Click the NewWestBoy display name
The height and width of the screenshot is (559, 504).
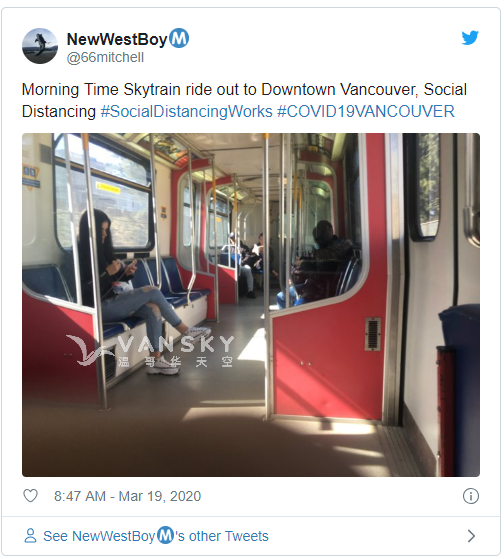[117, 39]
